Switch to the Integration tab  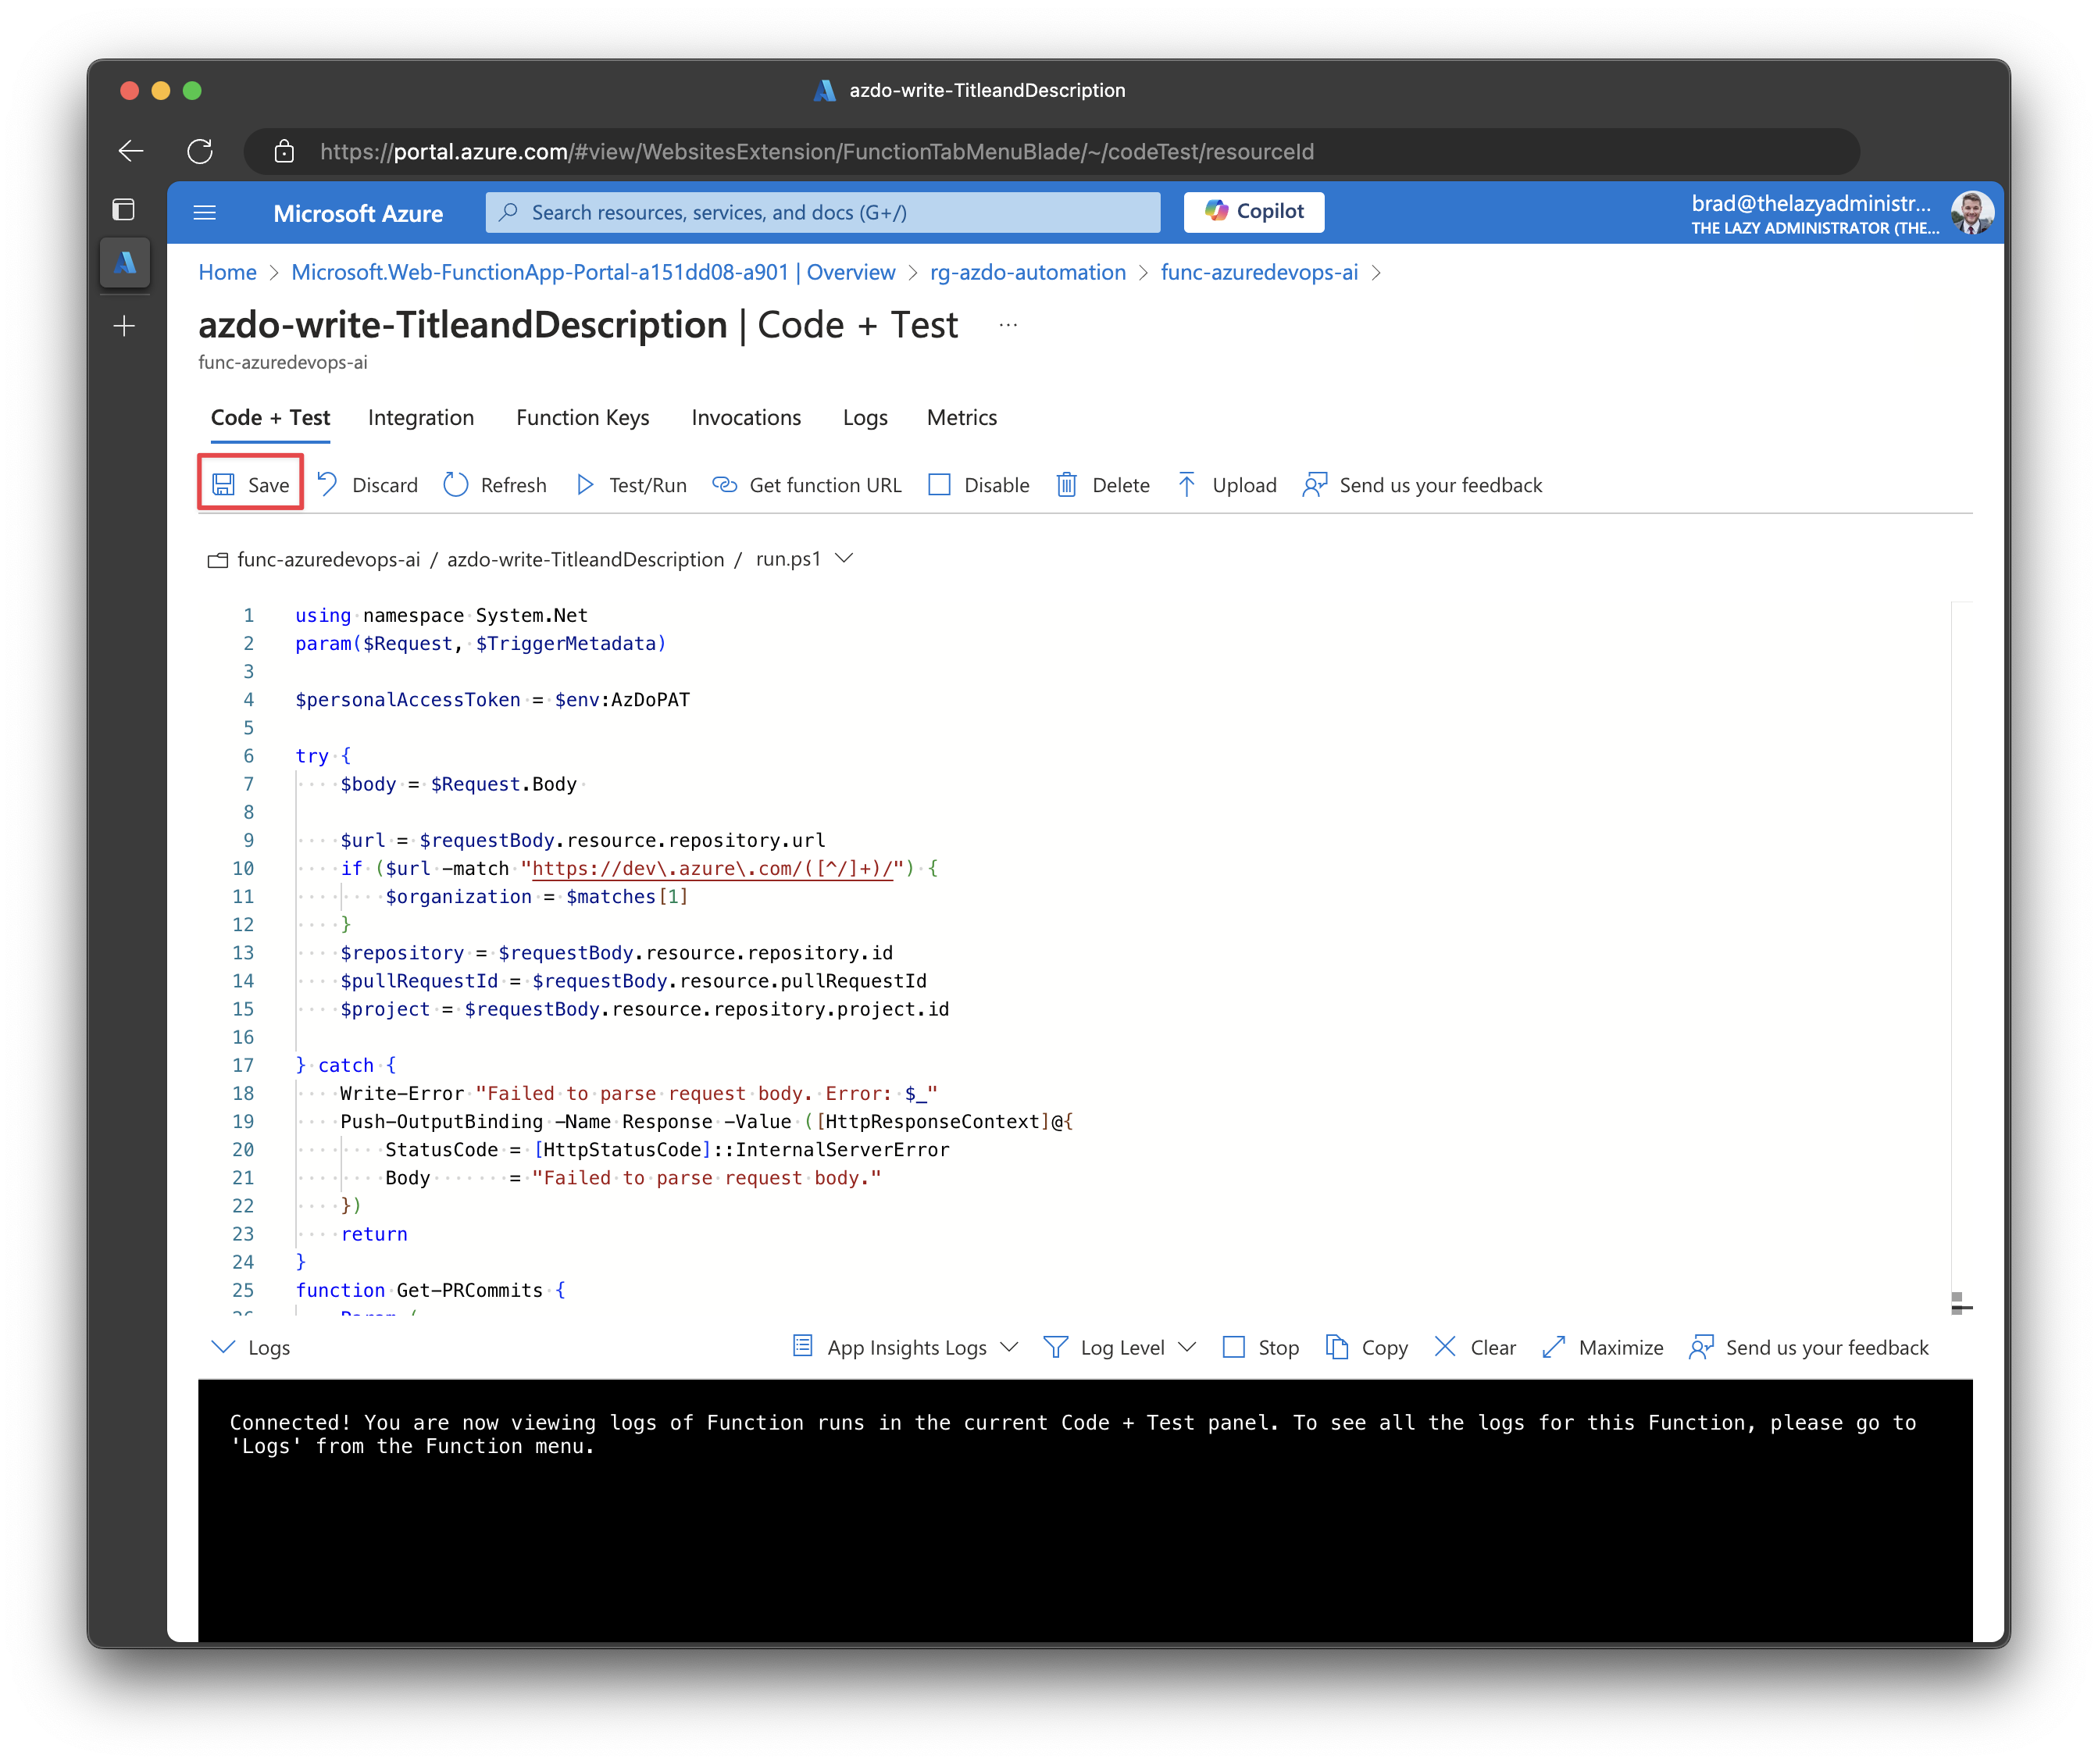421,417
